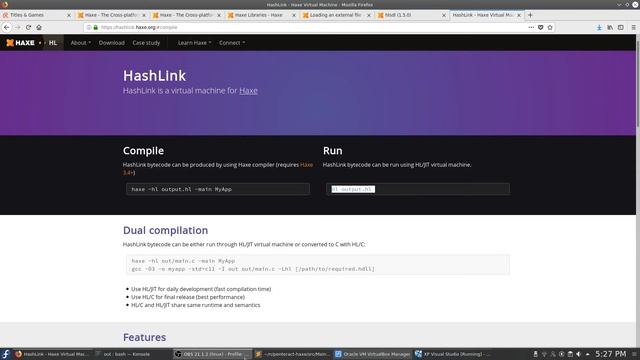Open the Firefox hamburger menu
Image resolution: width=640 pixels, height=360 pixels.
click(633, 27)
